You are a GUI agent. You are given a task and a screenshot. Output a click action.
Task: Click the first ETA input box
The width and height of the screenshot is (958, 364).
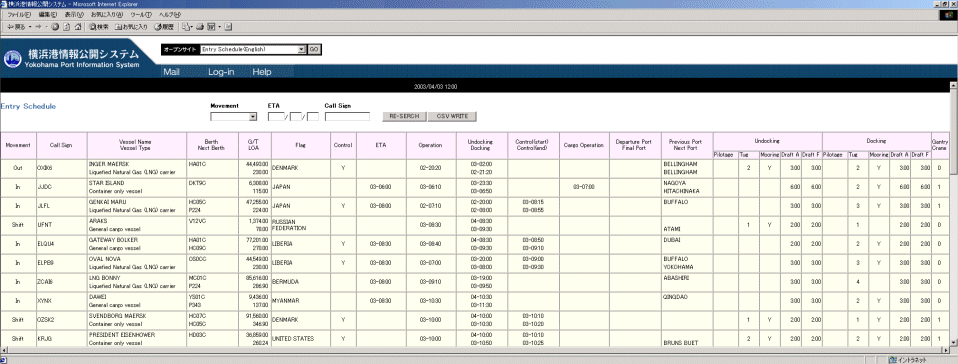coord(276,117)
